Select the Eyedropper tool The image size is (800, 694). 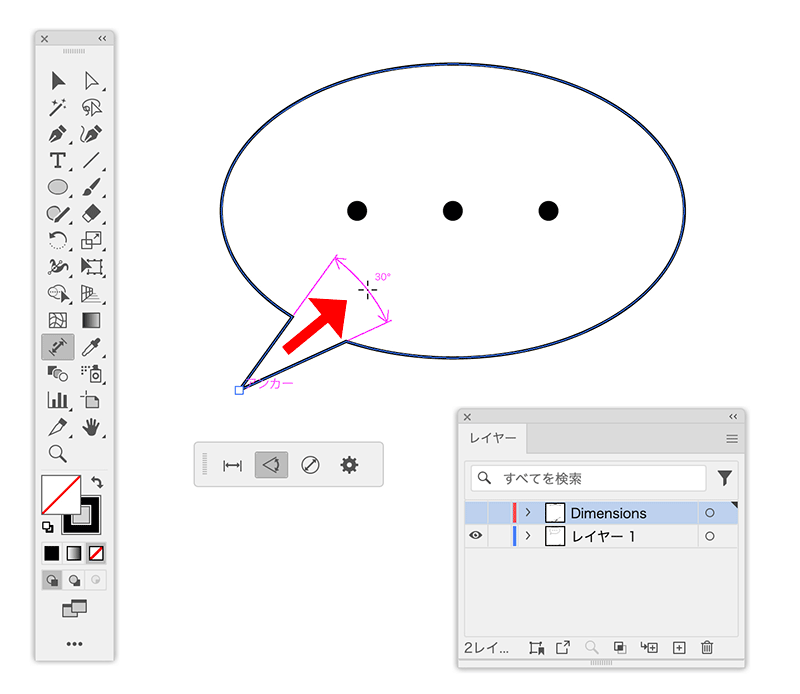pyautogui.click(x=91, y=347)
